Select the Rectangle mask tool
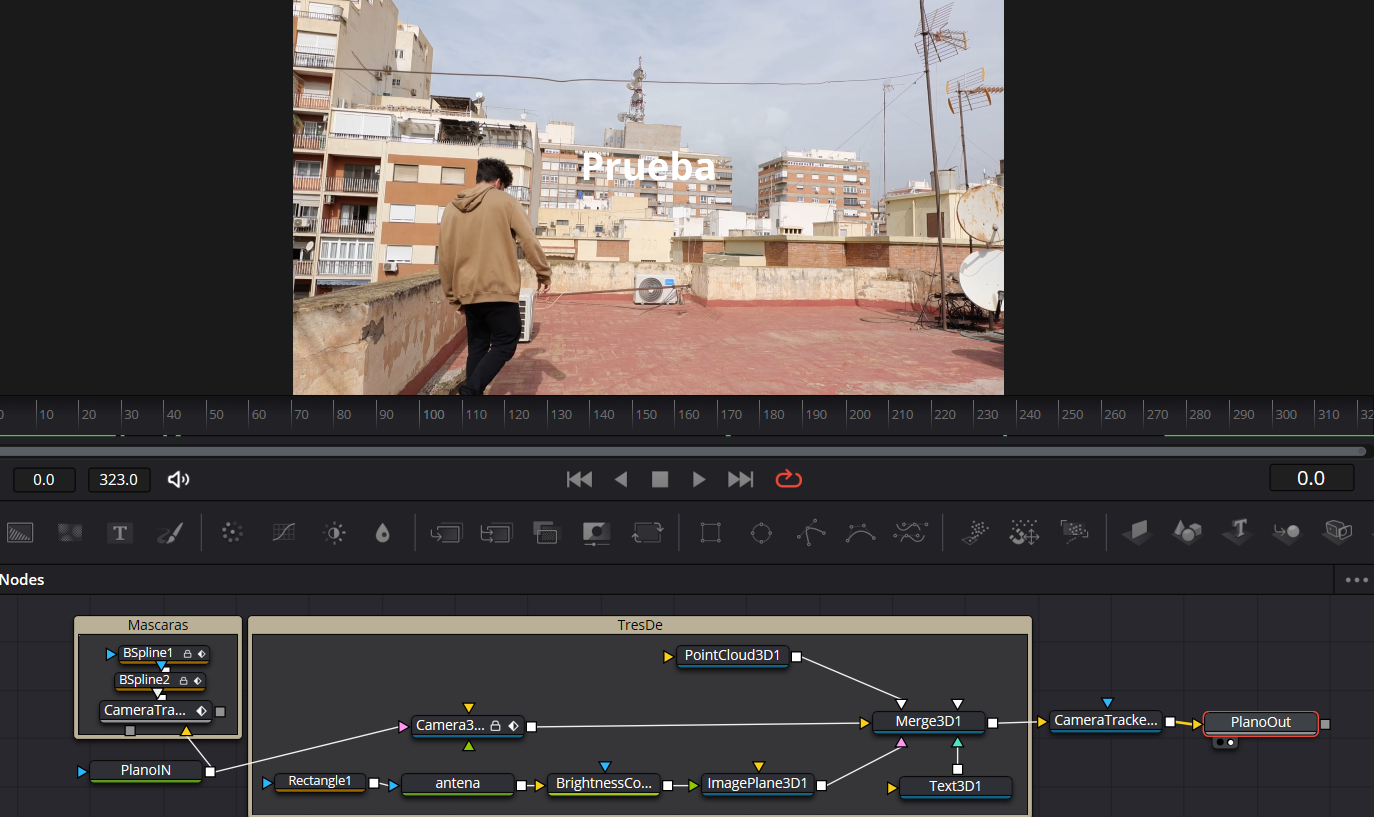Image resolution: width=1374 pixels, height=817 pixels. point(710,532)
